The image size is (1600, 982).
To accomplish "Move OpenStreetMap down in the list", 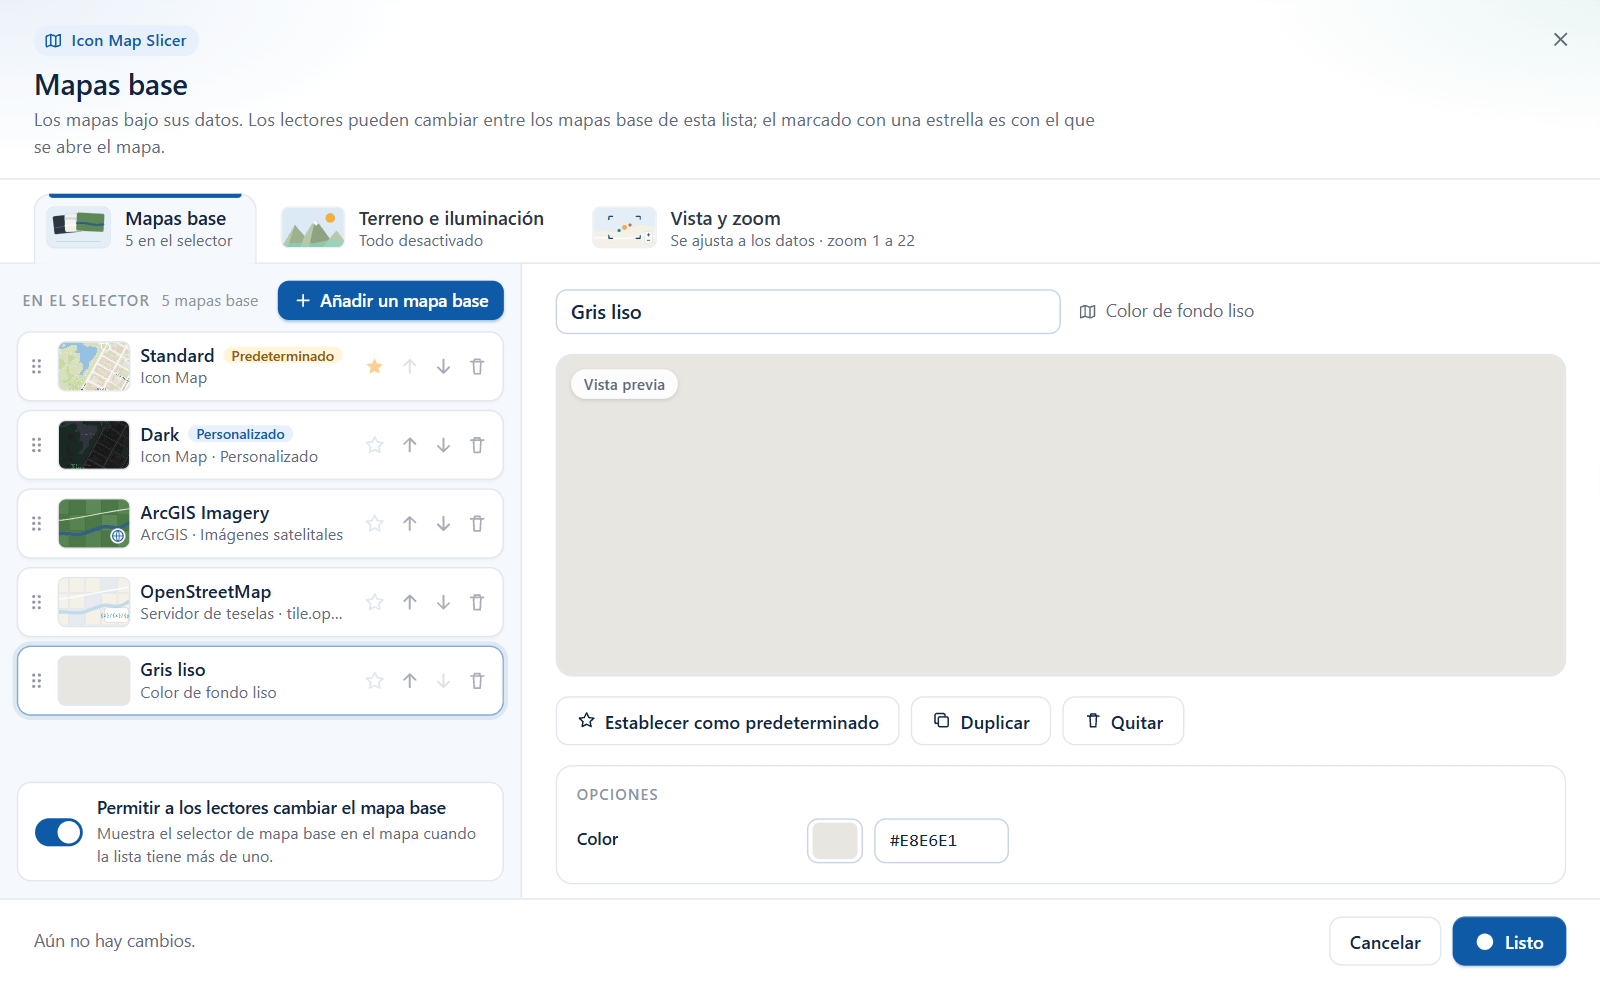I will click(443, 602).
